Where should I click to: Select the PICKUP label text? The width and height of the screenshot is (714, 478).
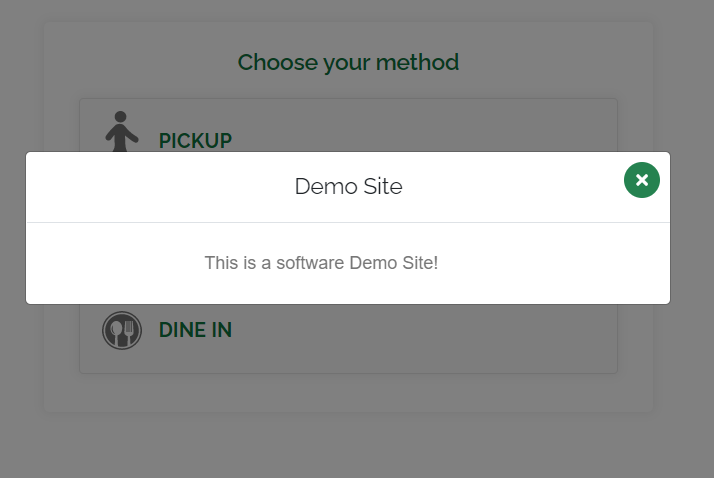pyautogui.click(x=195, y=141)
